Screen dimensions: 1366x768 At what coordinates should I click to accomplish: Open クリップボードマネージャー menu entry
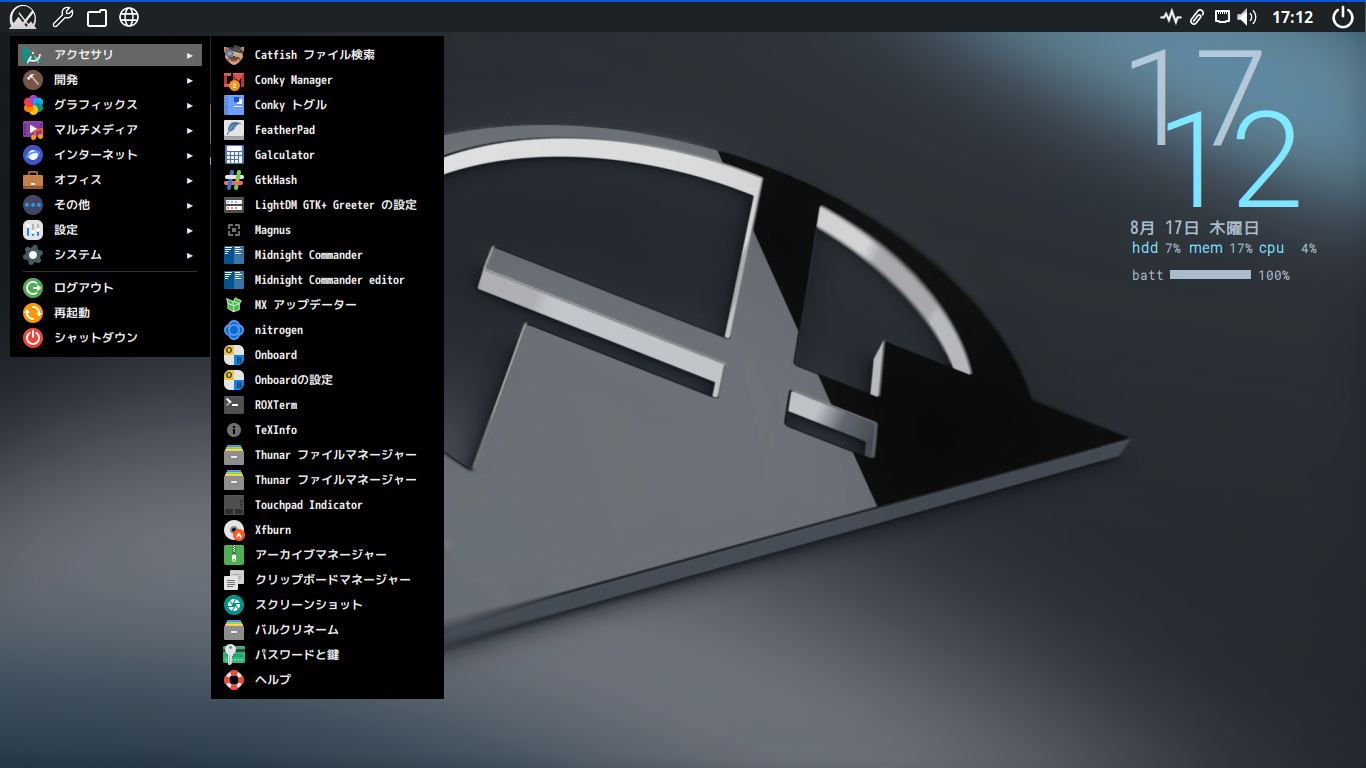(327, 580)
